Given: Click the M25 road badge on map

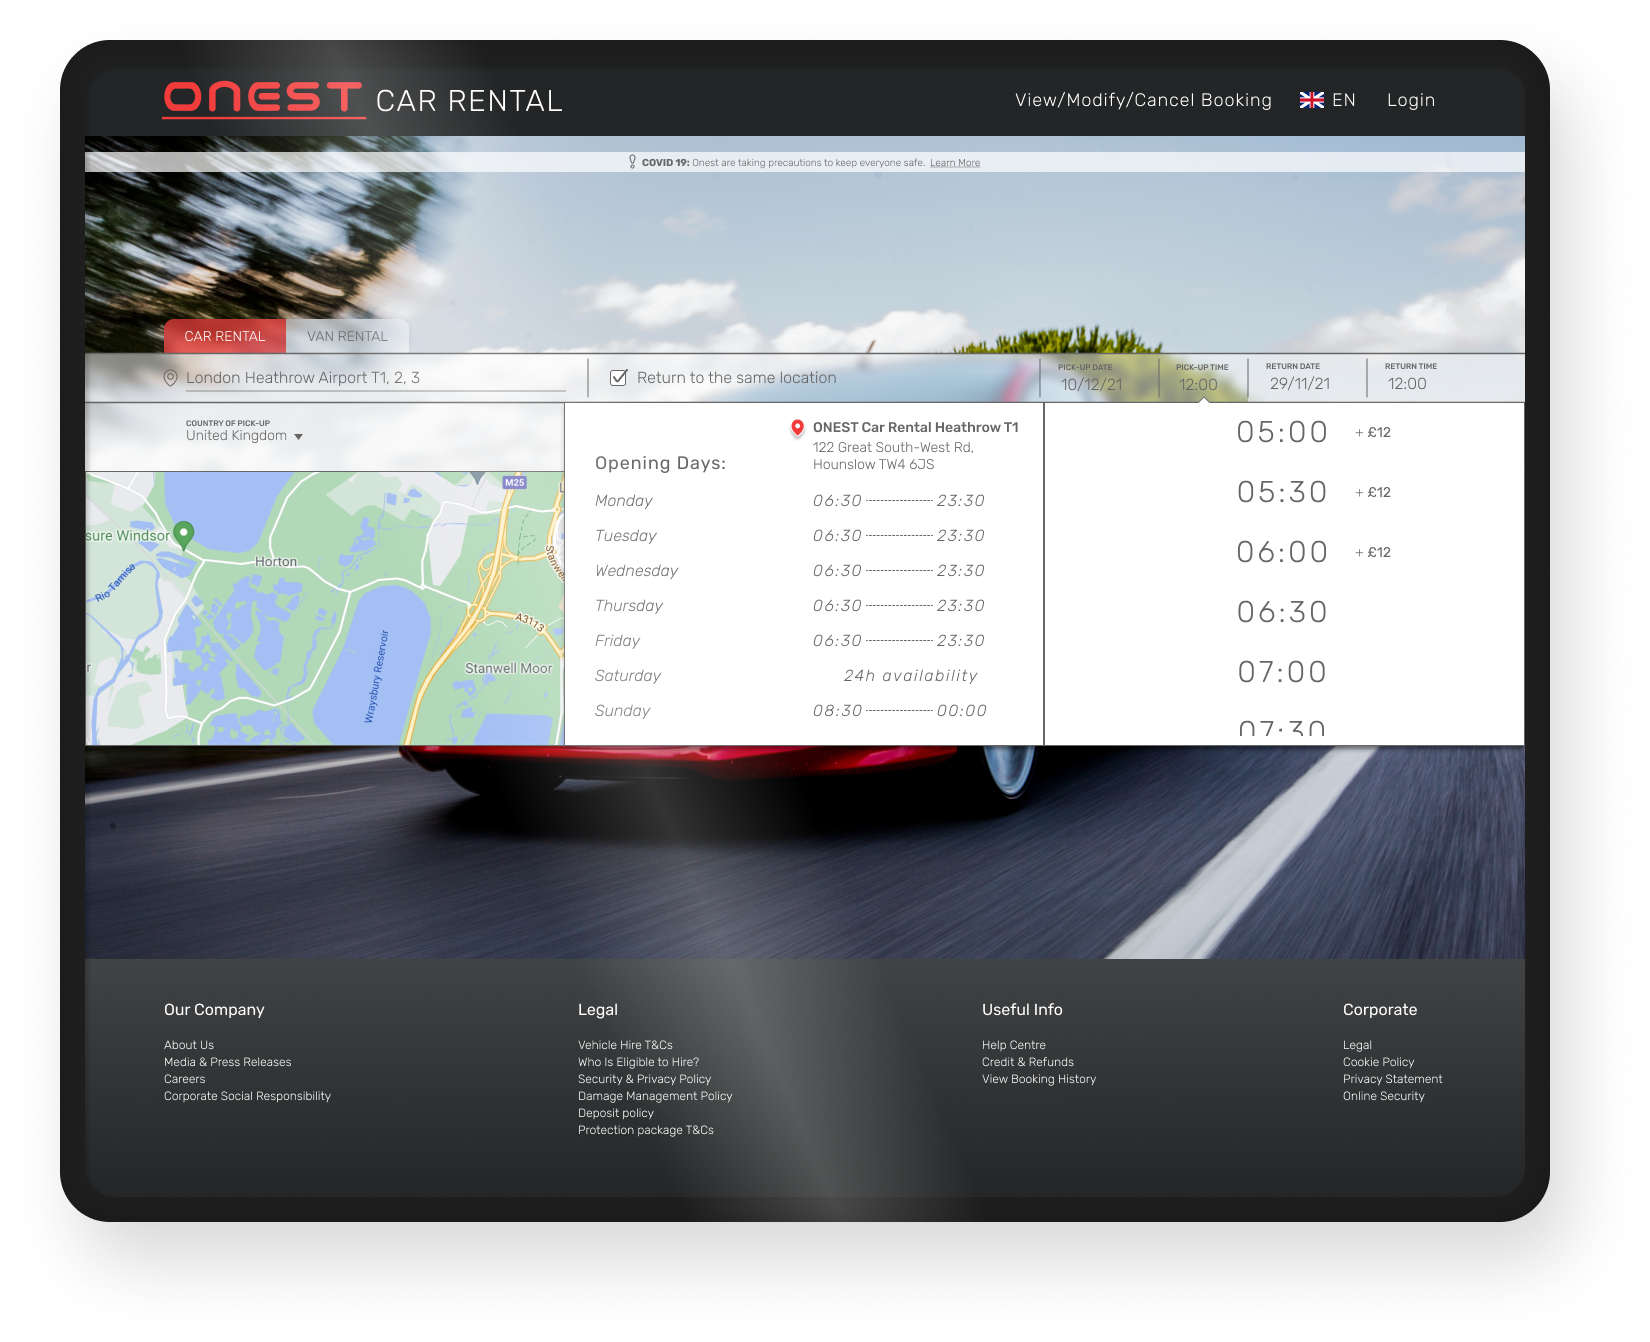Looking at the screenshot, I should [514, 482].
